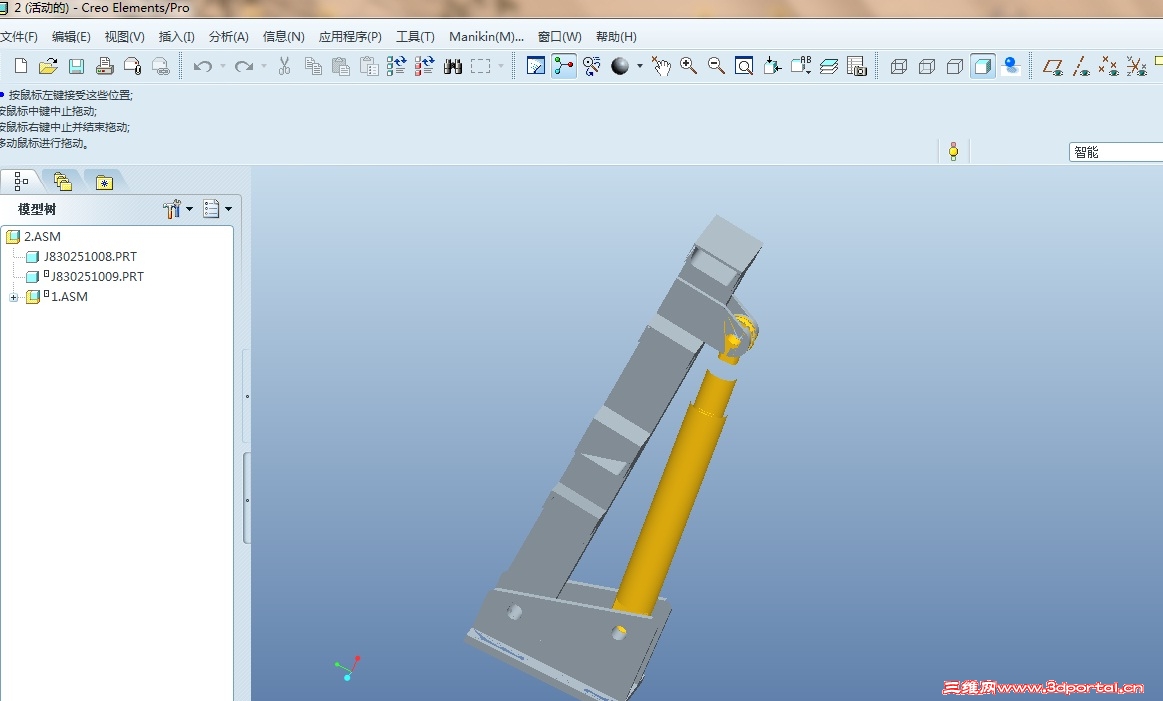Open the appearance sphere dropdown arrow
The width and height of the screenshot is (1163, 701).
(639, 66)
